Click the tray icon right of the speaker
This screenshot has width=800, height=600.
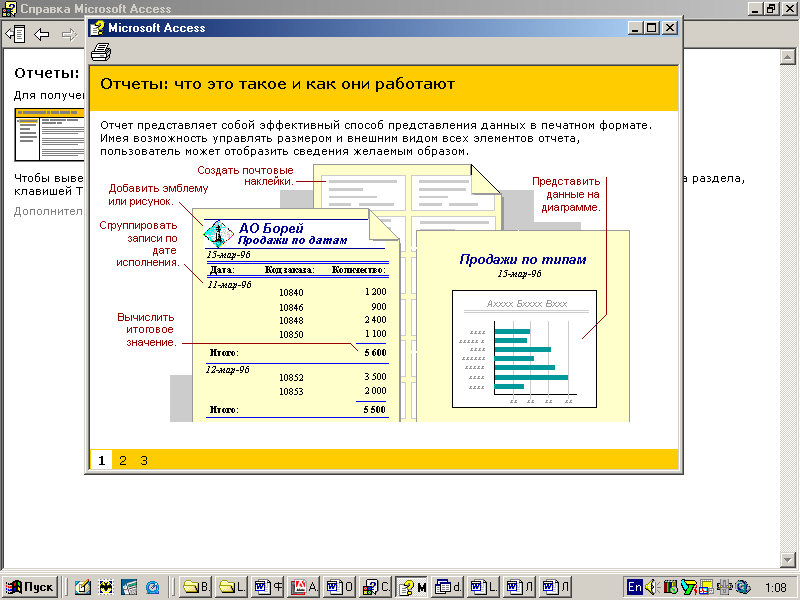(x=670, y=587)
